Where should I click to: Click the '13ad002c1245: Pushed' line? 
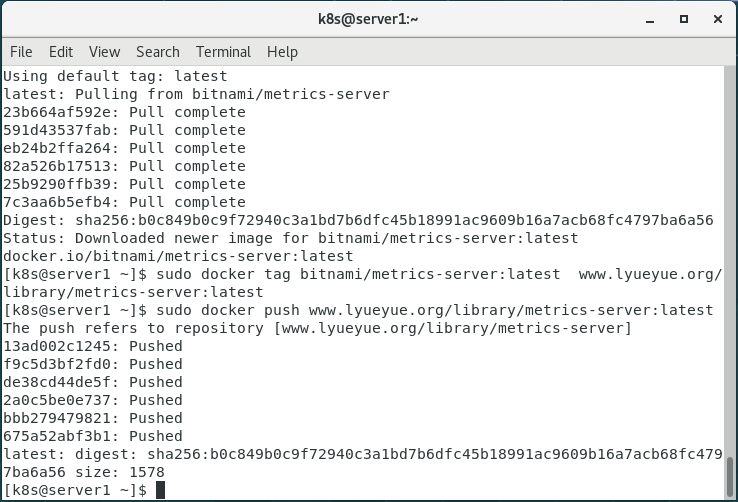(93, 346)
